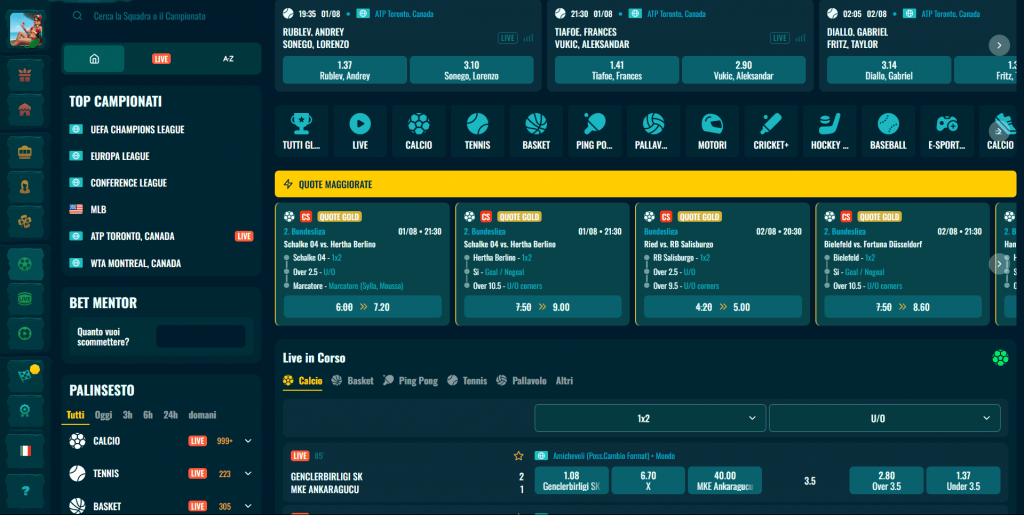
Task: Switch to the home tab
Action: coord(94,59)
